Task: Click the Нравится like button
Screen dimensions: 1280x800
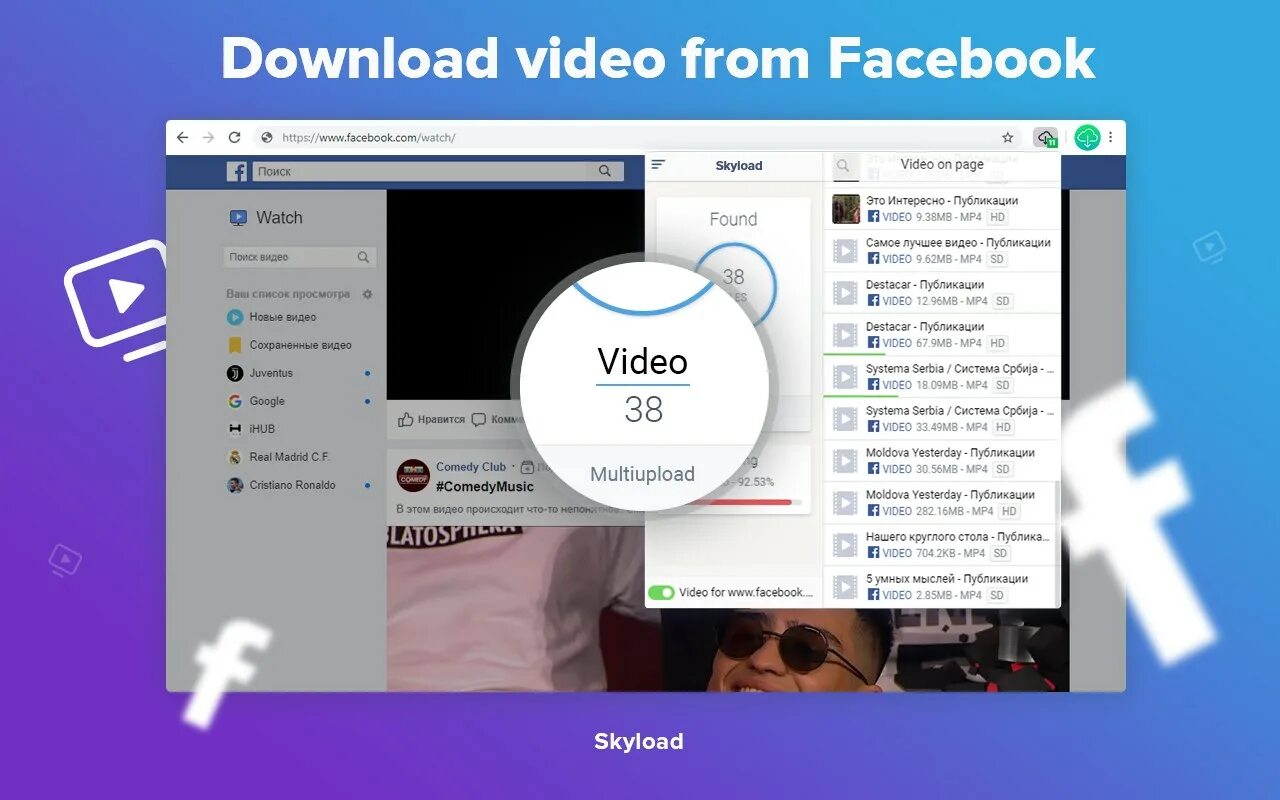Action: (x=431, y=420)
